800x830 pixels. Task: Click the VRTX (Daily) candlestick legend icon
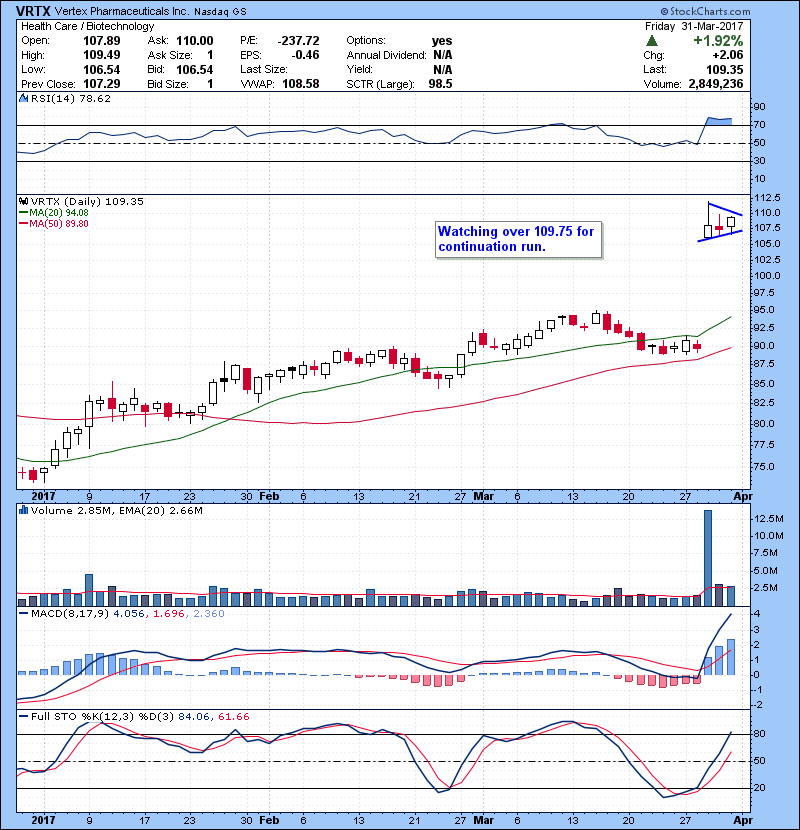tap(23, 201)
